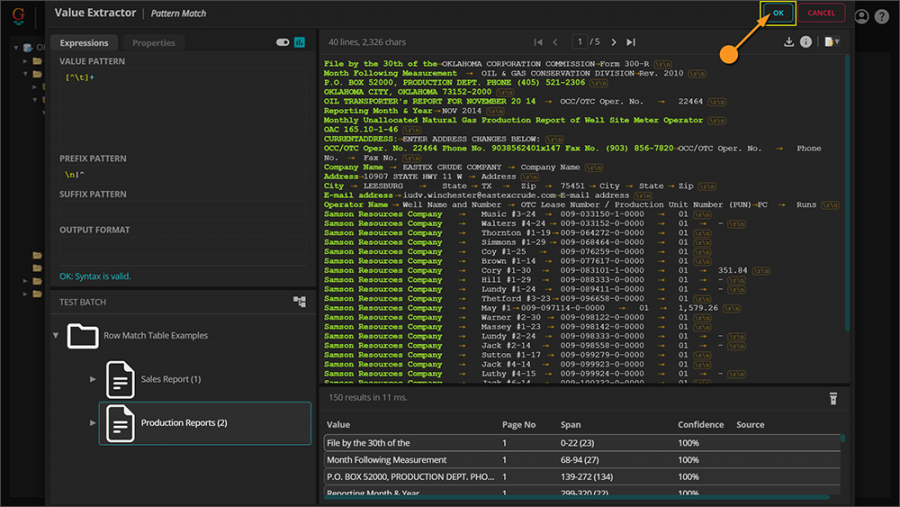Viewport: 900px width, 507px height.
Task: Go to the previous page
Action: (x=556, y=42)
